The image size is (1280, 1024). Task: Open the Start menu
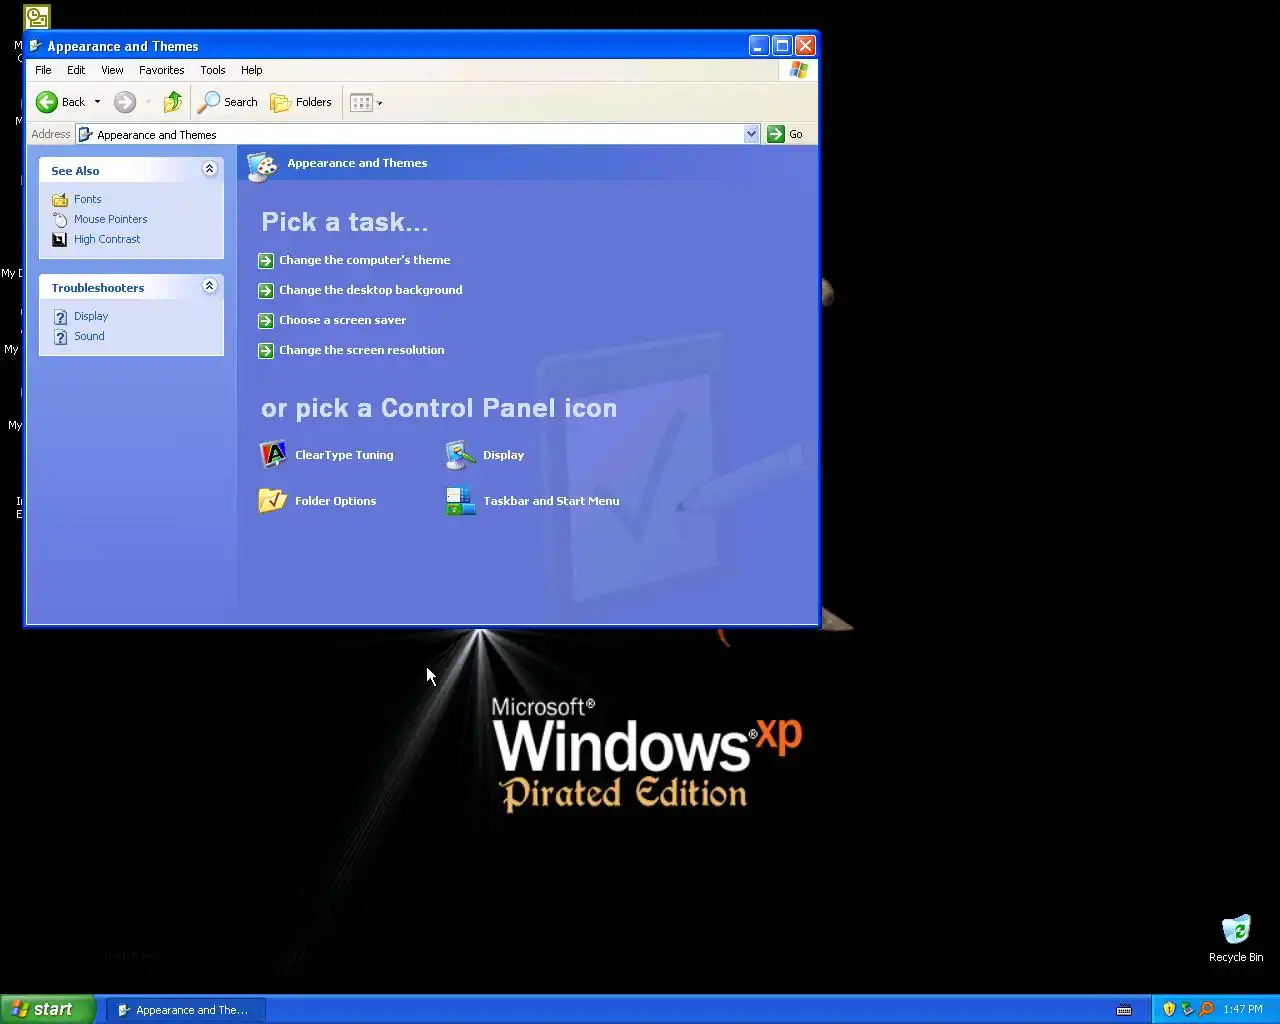pyautogui.click(x=47, y=1009)
